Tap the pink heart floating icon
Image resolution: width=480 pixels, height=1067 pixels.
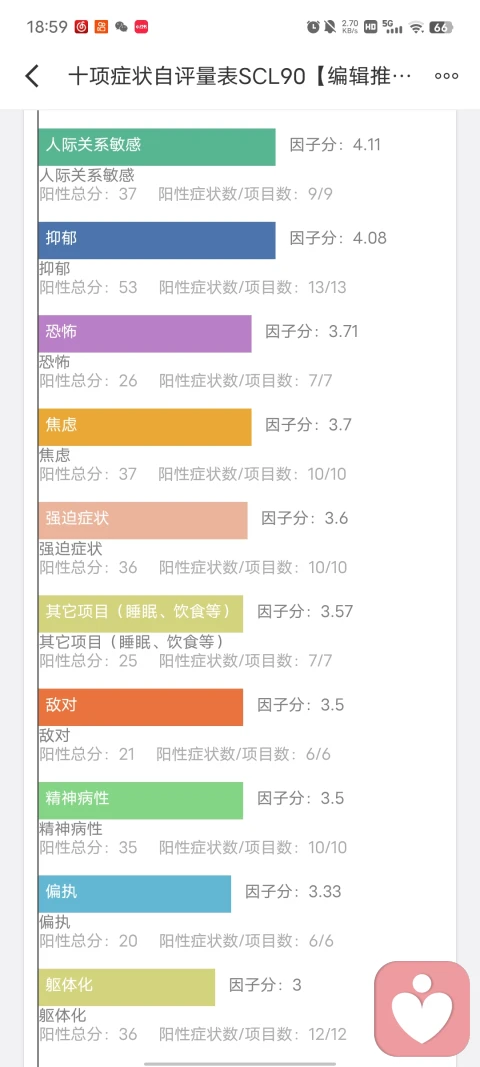click(x=422, y=1008)
